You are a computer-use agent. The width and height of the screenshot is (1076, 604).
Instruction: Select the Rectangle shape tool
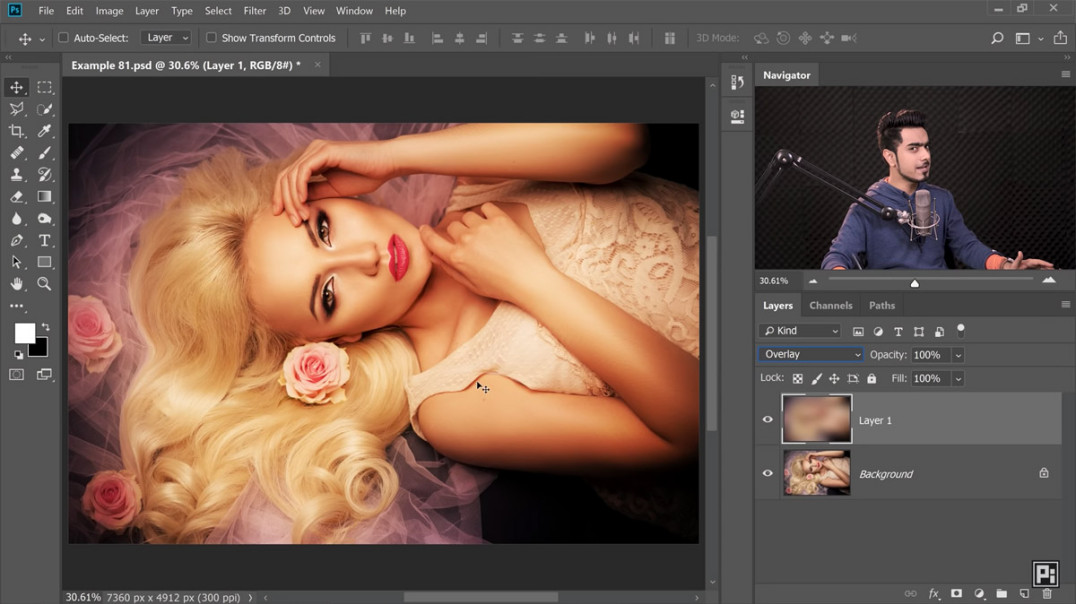[45, 262]
